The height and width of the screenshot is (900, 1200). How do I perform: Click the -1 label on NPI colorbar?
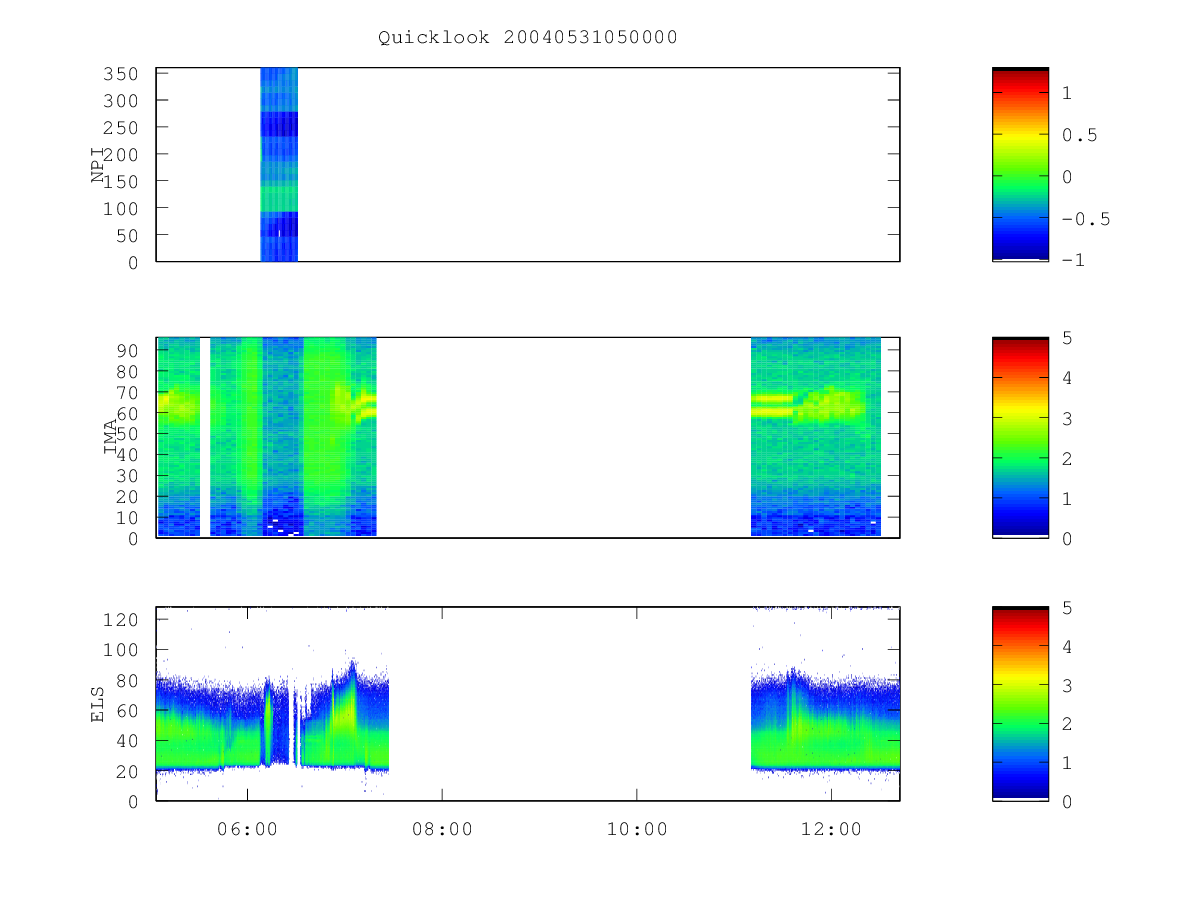[x=1073, y=261]
